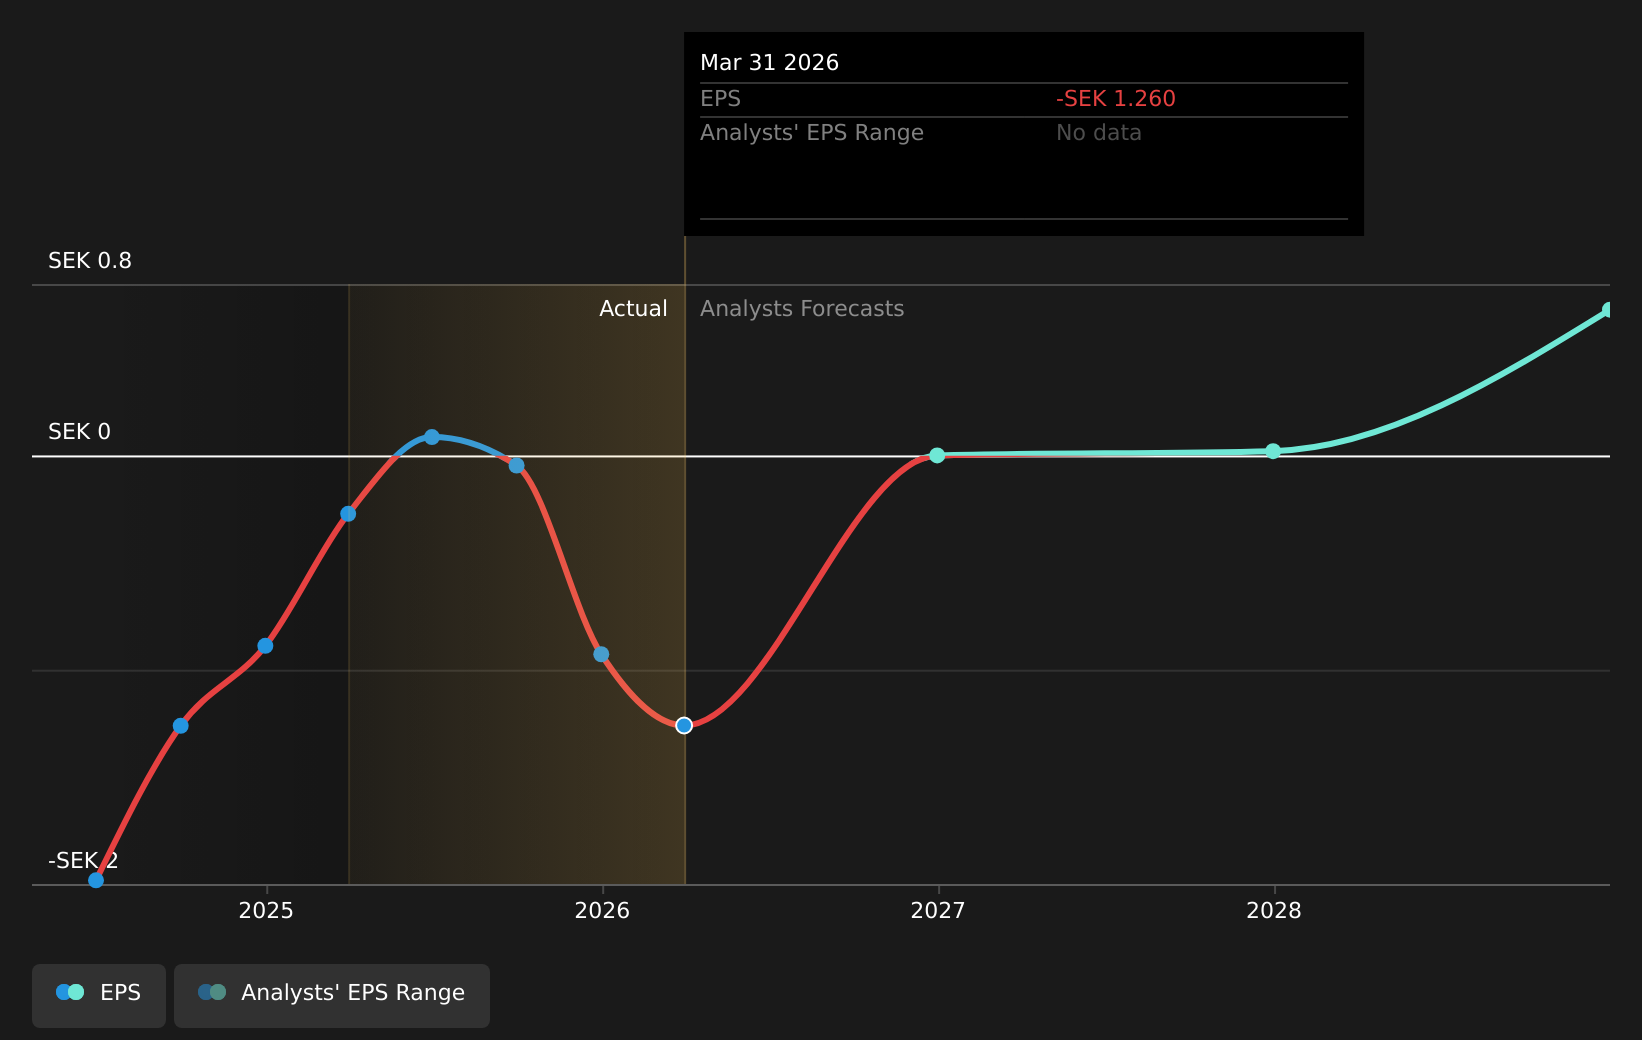The height and width of the screenshot is (1040, 1642).
Task: Click the 2025 x-axis label
Action: [x=266, y=911]
